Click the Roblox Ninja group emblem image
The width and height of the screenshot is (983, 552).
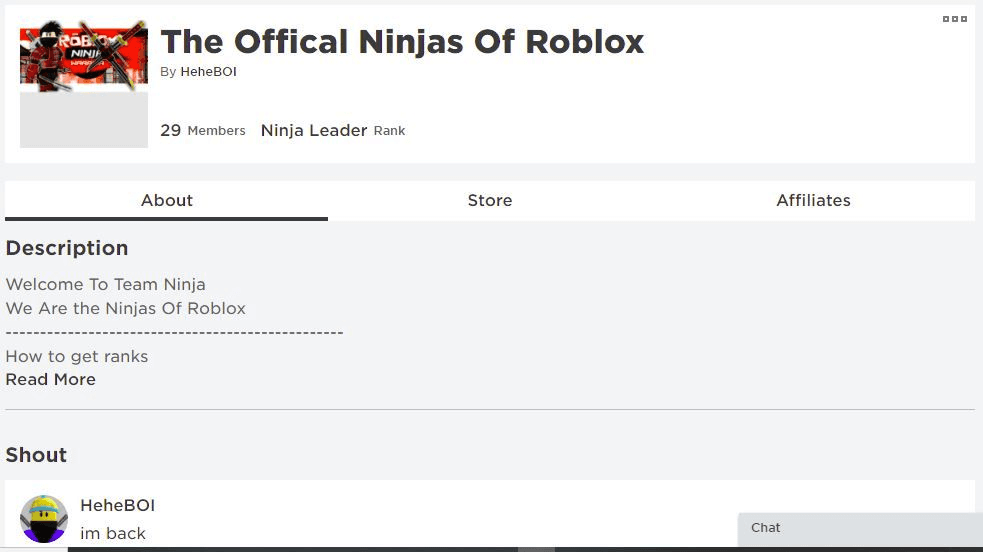[84, 56]
